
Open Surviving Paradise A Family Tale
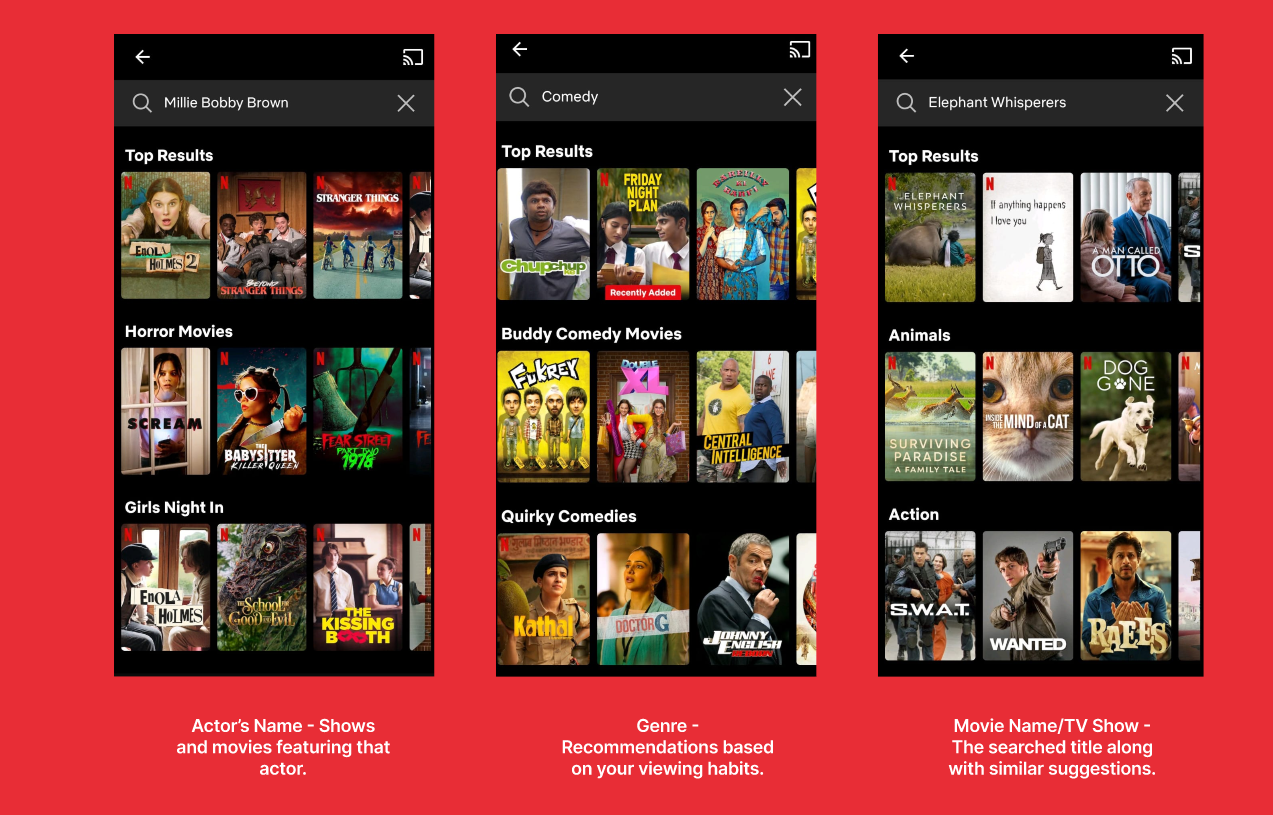pos(930,416)
